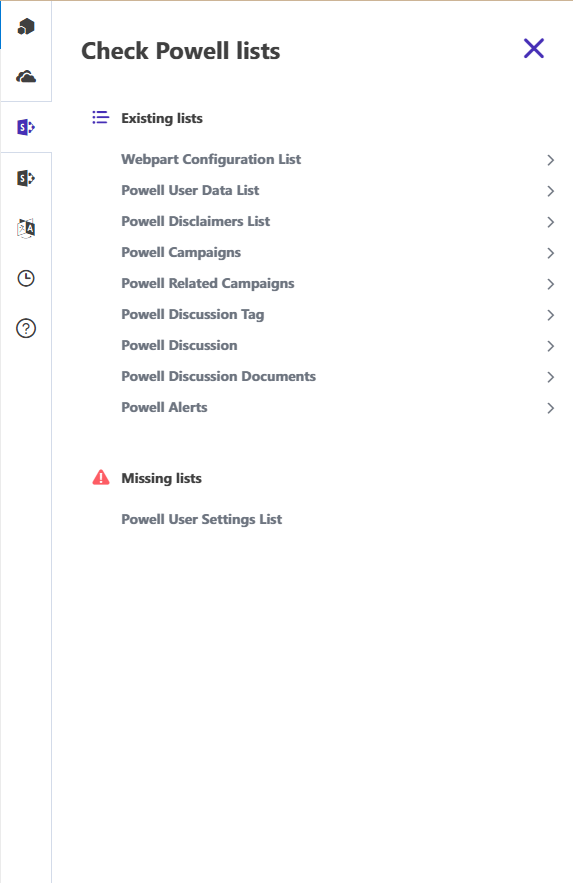This screenshot has width=573, height=883.
Task: Open the Powell cubes icon in sidebar
Action: point(26,26)
